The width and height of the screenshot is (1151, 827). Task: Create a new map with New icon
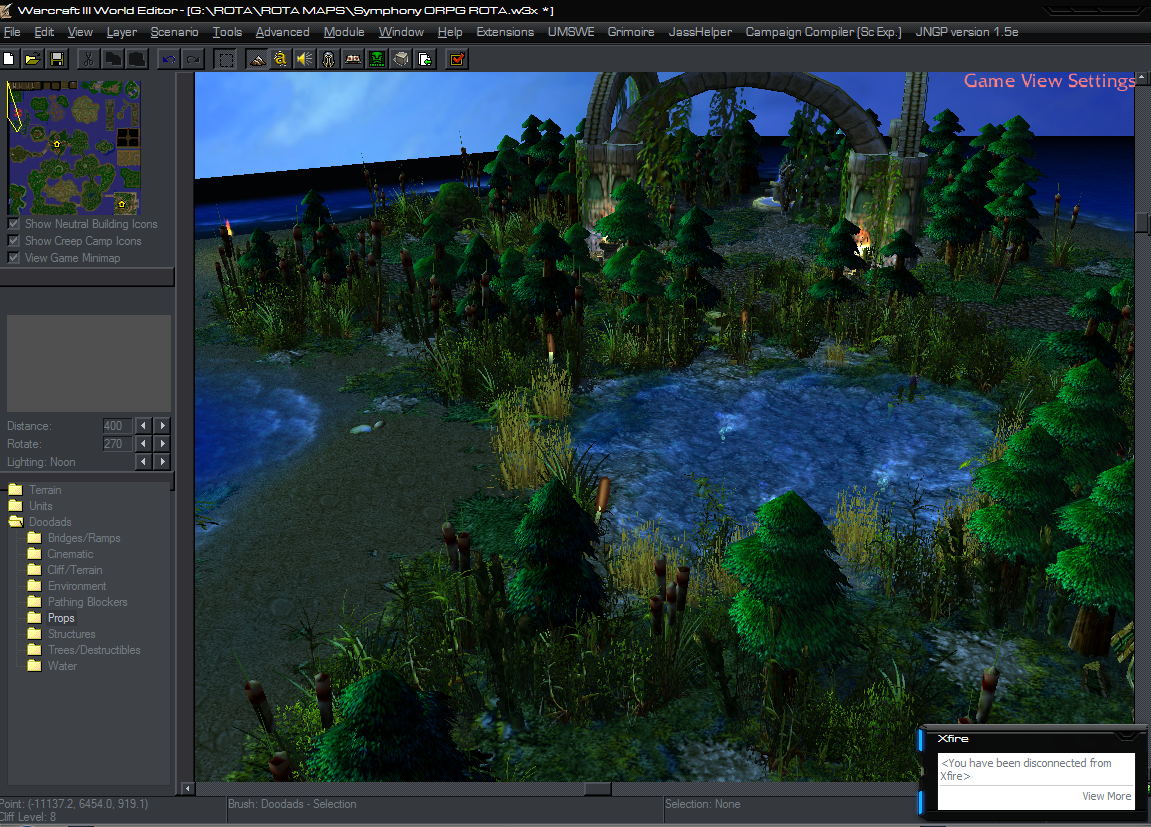tap(10, 59)
